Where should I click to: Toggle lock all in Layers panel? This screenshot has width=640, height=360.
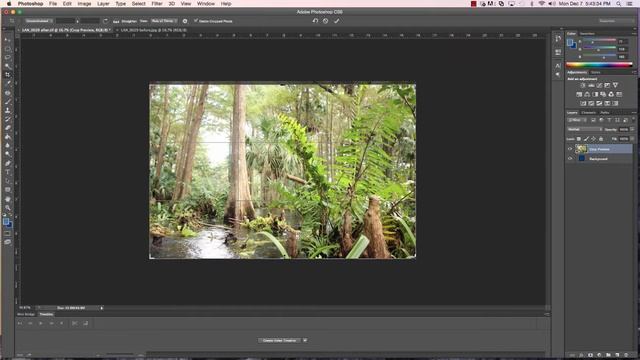click(601, 139)
